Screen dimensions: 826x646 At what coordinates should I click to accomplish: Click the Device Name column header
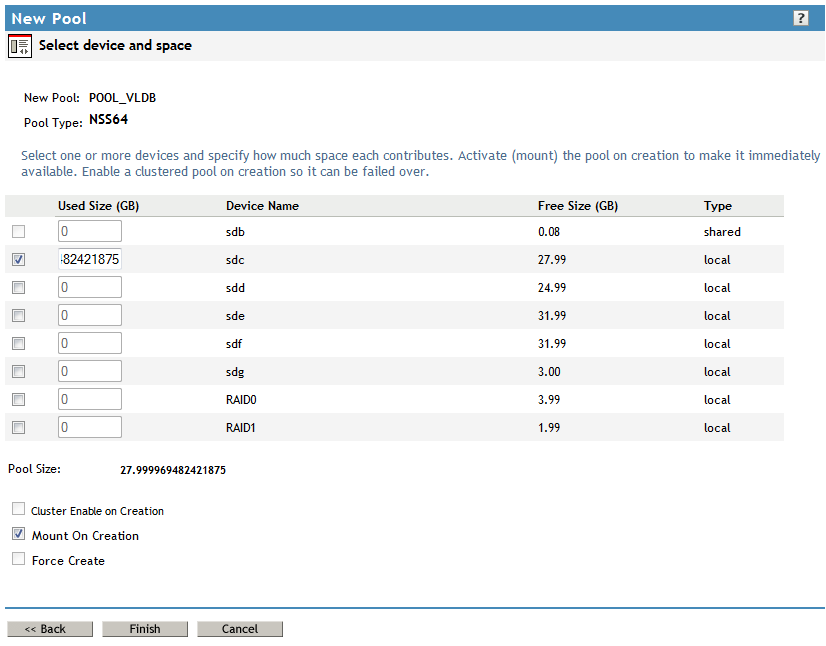pyautogui.click(x=262, y=206)
